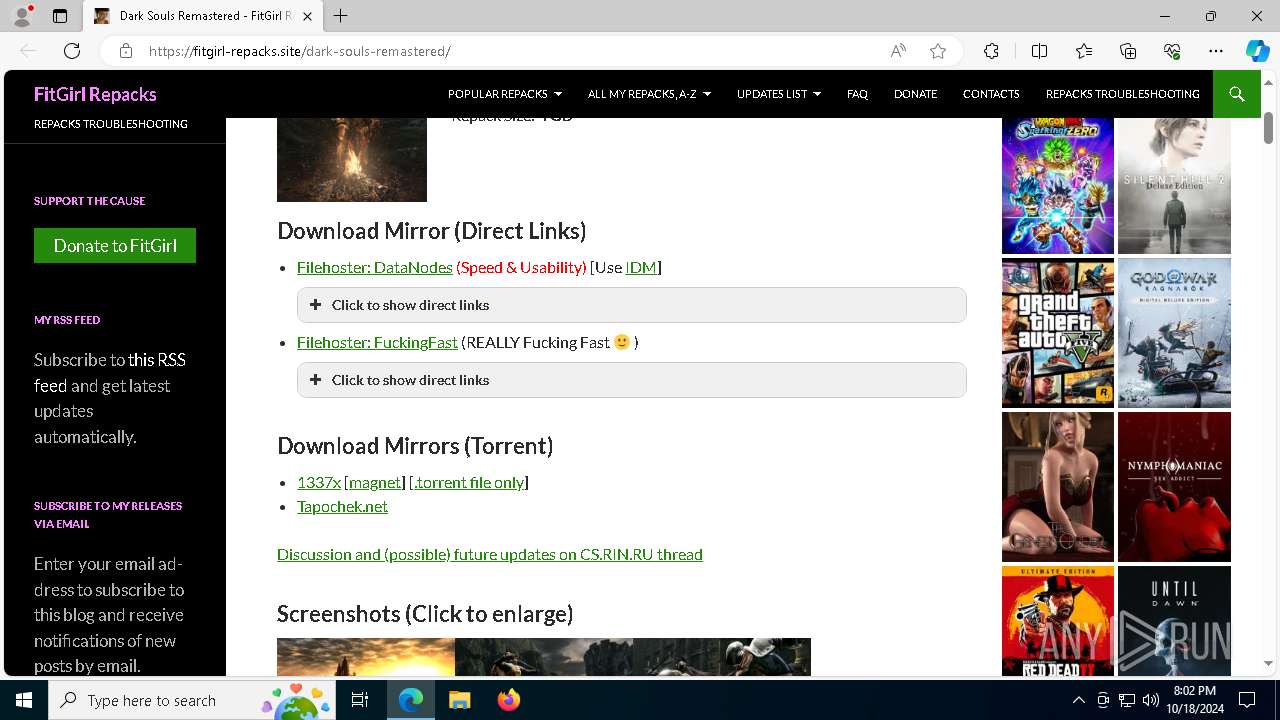Viewport: 1280px width, 720px height.
Task: Open the Filehoster: FuckingFast link
Action: pos(377,342)
